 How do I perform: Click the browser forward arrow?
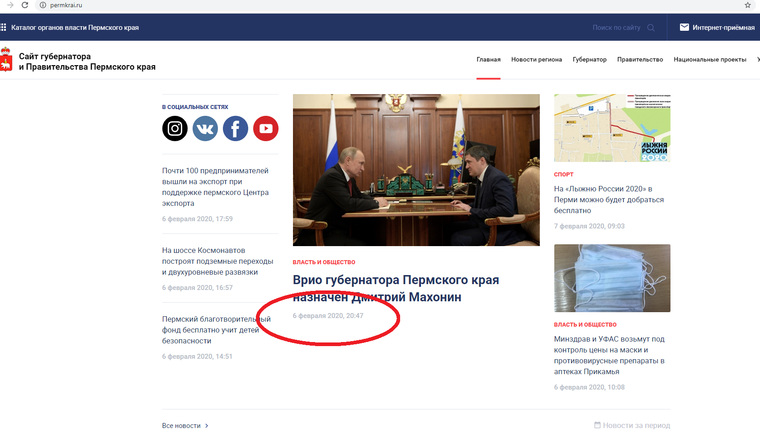10,5
